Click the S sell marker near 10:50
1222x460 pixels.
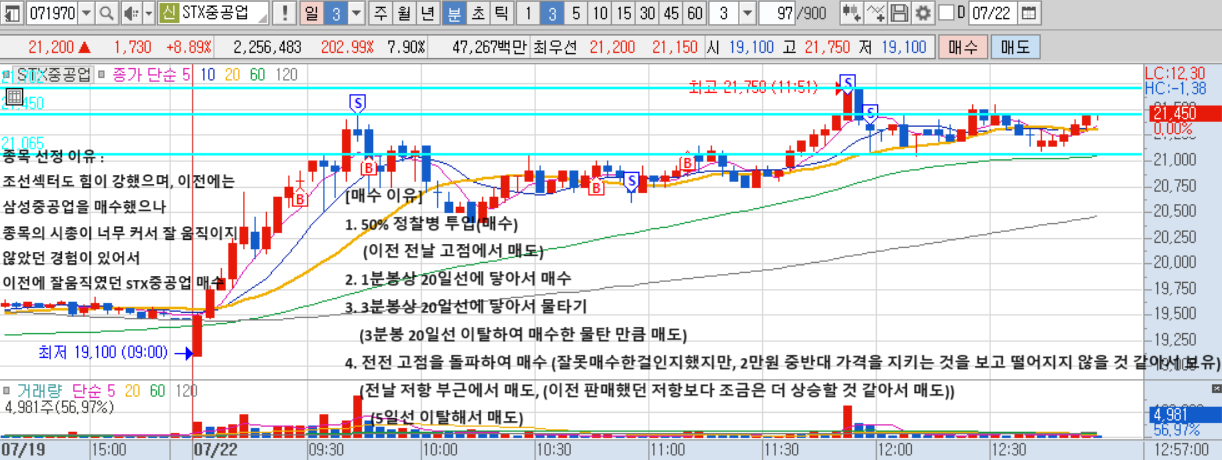pyautogui.click(x=631, y=182)
